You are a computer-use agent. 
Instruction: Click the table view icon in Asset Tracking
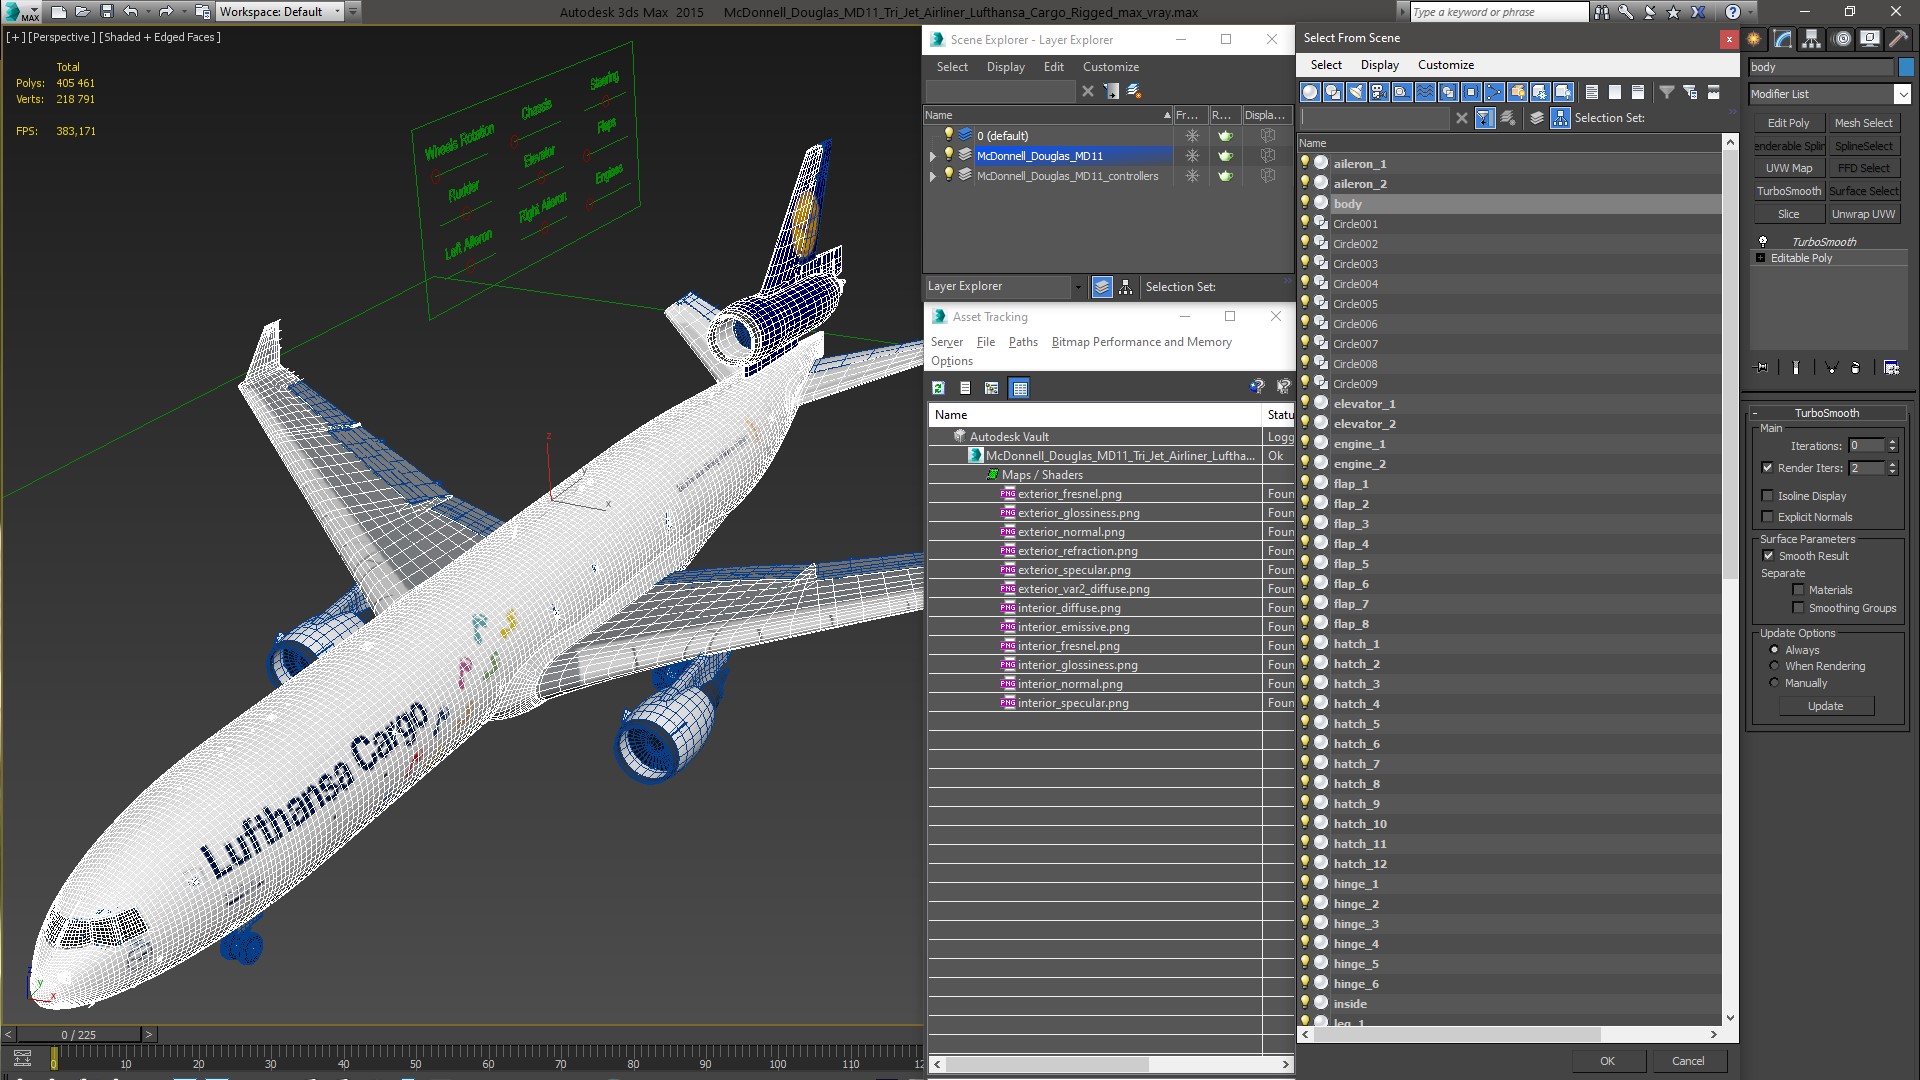pyautogui.click(x=1019, y=388)
